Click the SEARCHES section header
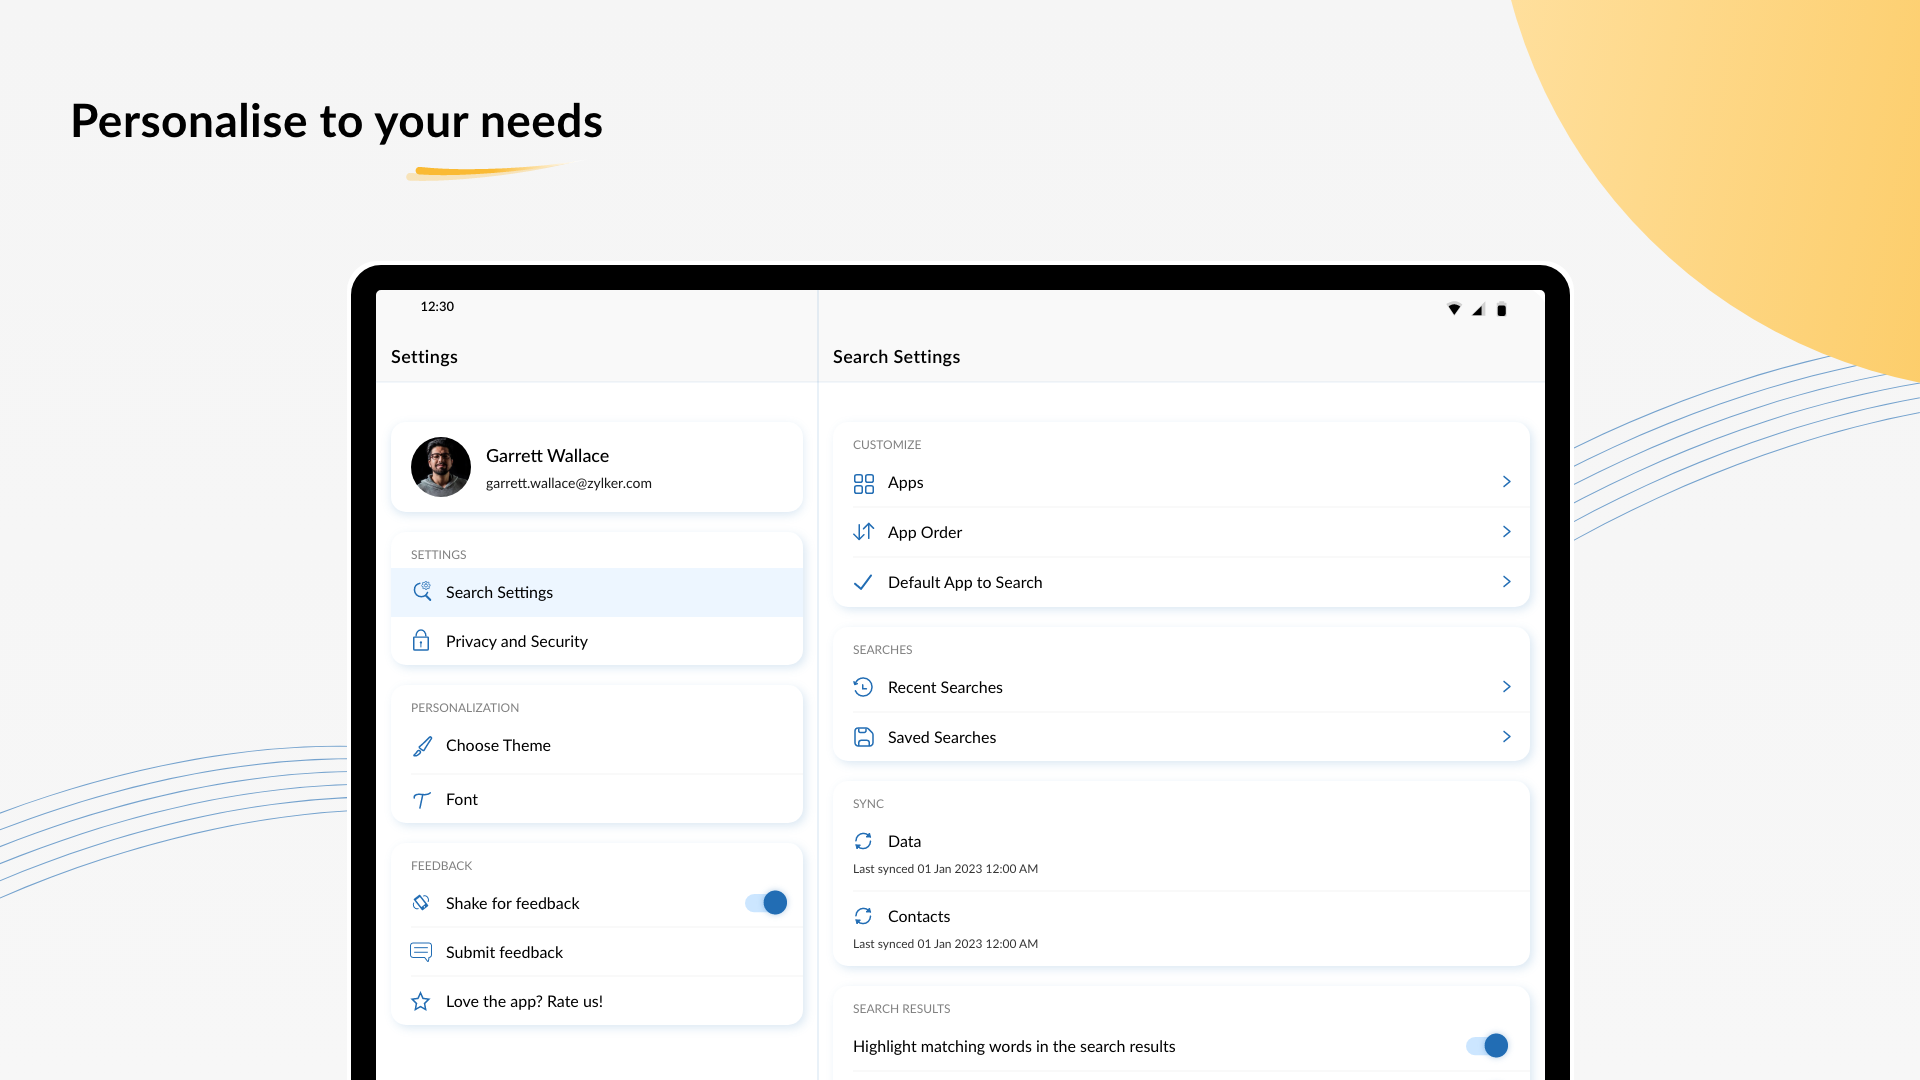The height and width of the screenshot is (1080, 1920). pyautogui.click(x=882, y=650)
